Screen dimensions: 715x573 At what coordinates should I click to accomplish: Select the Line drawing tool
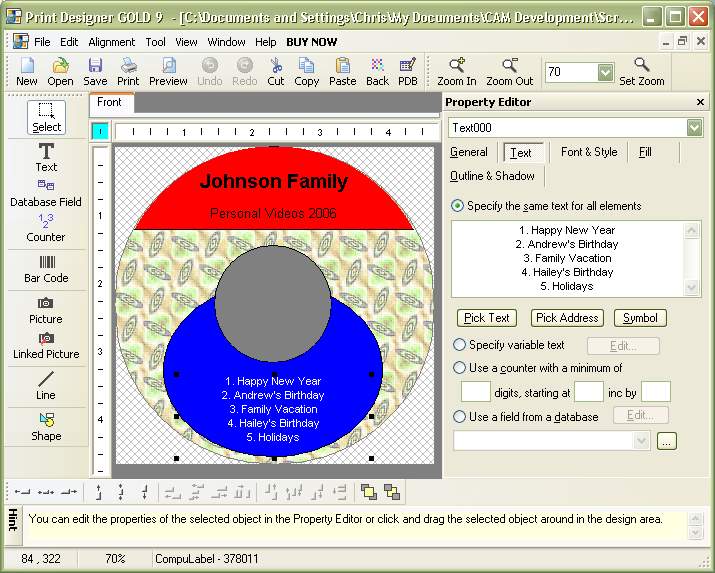[46, 386]
